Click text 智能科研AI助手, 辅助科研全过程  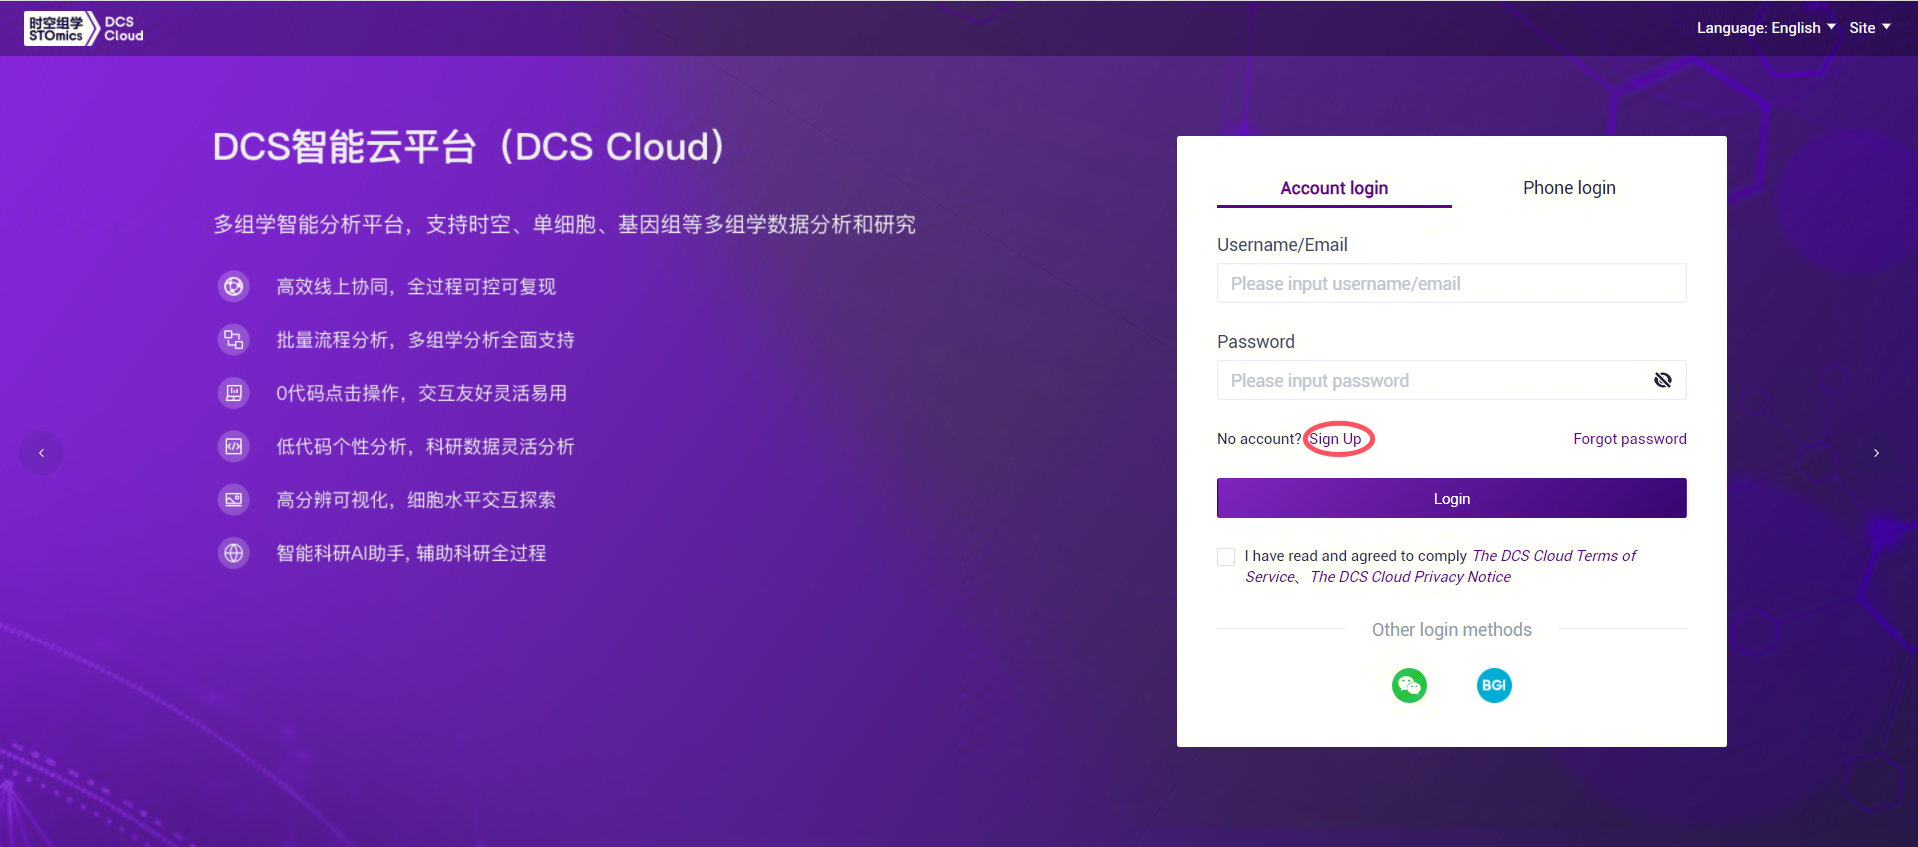[412, 553]
